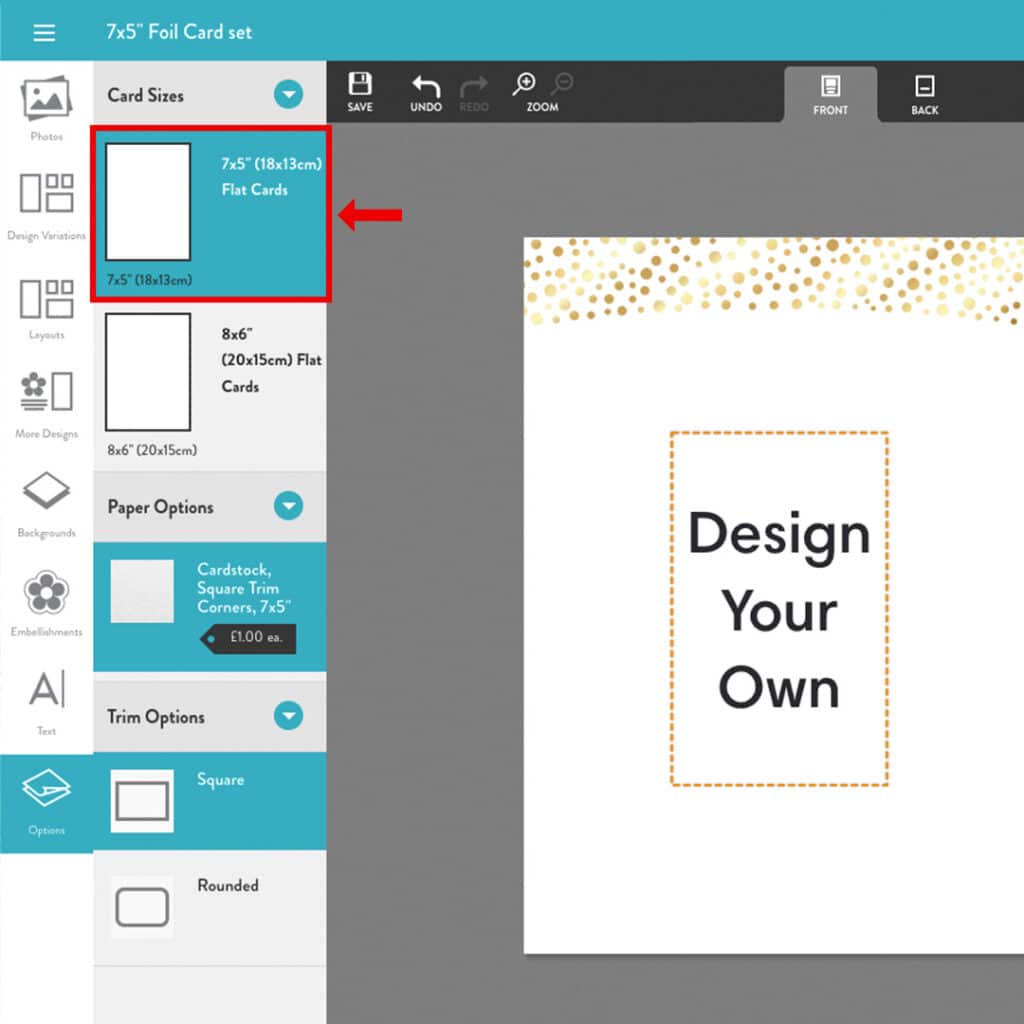Collapse the Card Sizes section

tap(289, 94)
